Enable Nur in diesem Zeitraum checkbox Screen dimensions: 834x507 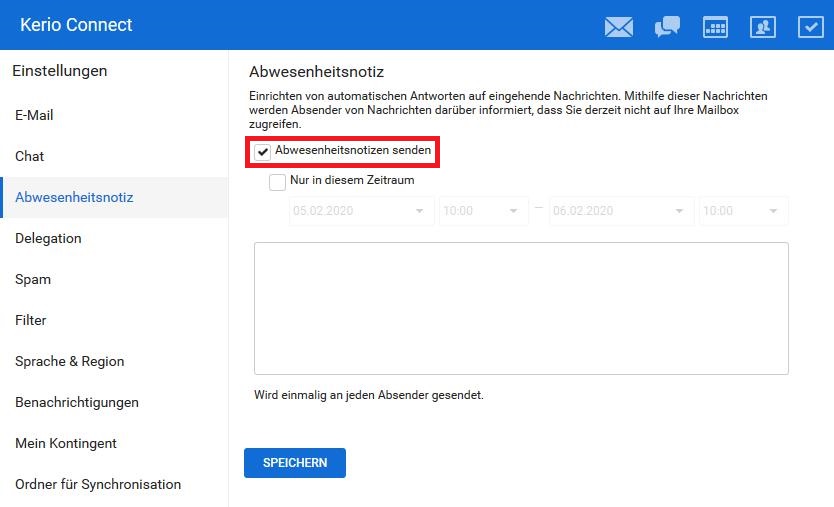point(277,182)
